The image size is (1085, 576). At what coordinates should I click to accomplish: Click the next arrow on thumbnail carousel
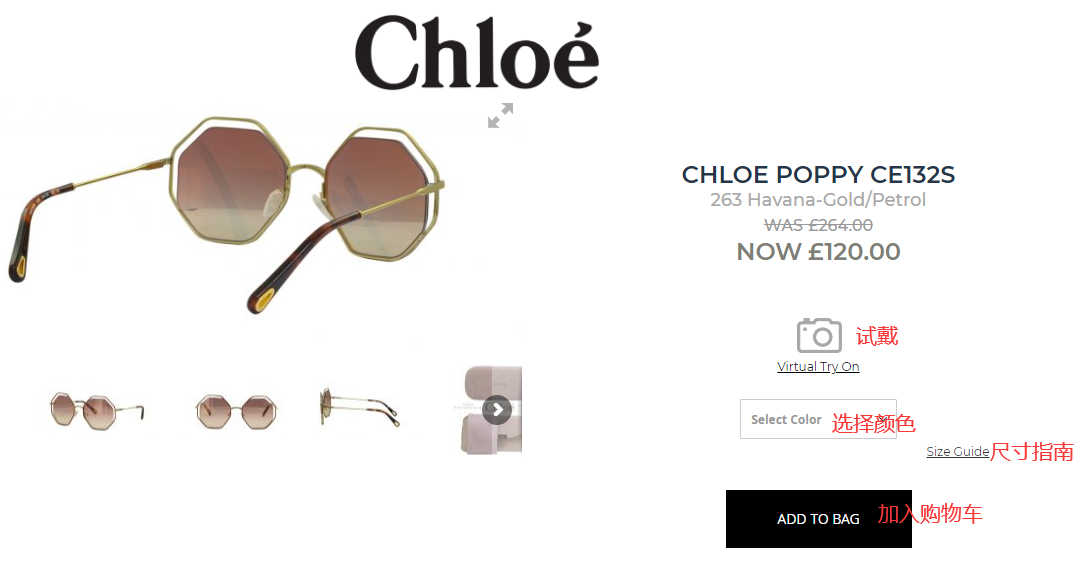point(497,410)
